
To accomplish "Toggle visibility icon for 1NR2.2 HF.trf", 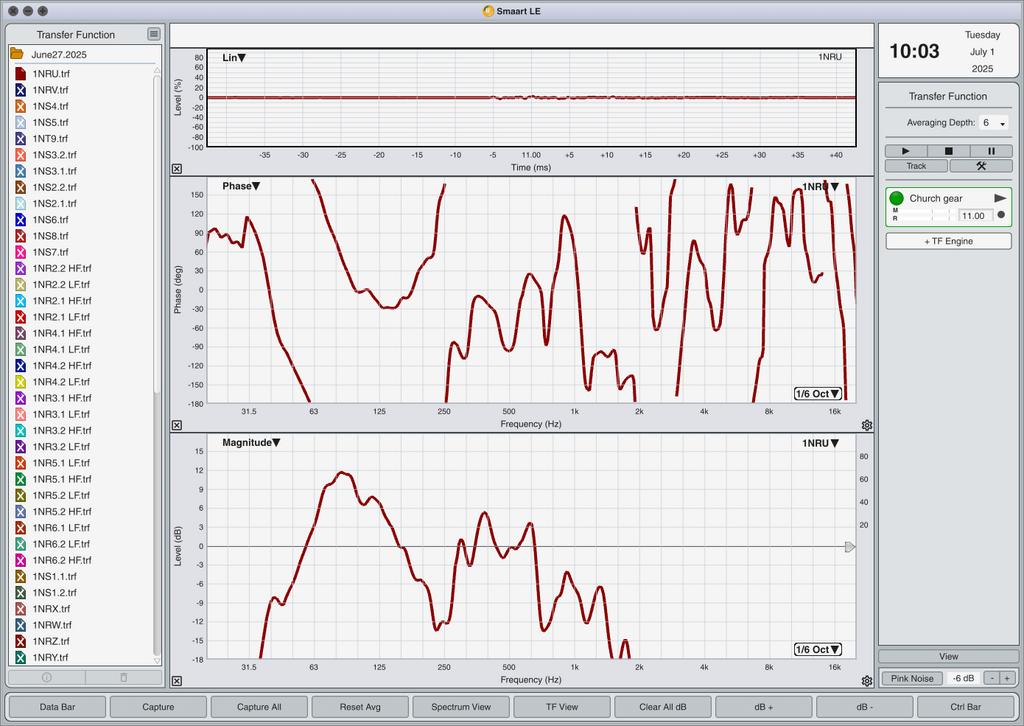I will coord(20,268).
